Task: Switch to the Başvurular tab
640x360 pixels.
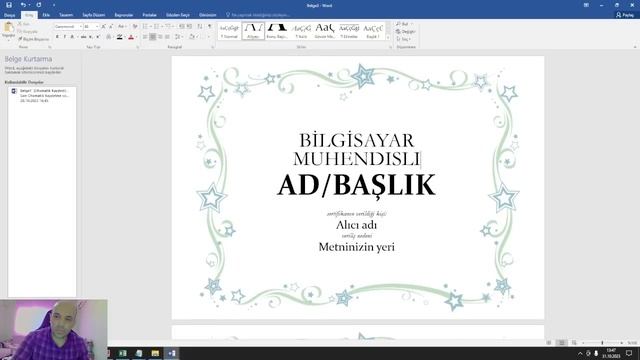Action: click(x=124, y=15)
